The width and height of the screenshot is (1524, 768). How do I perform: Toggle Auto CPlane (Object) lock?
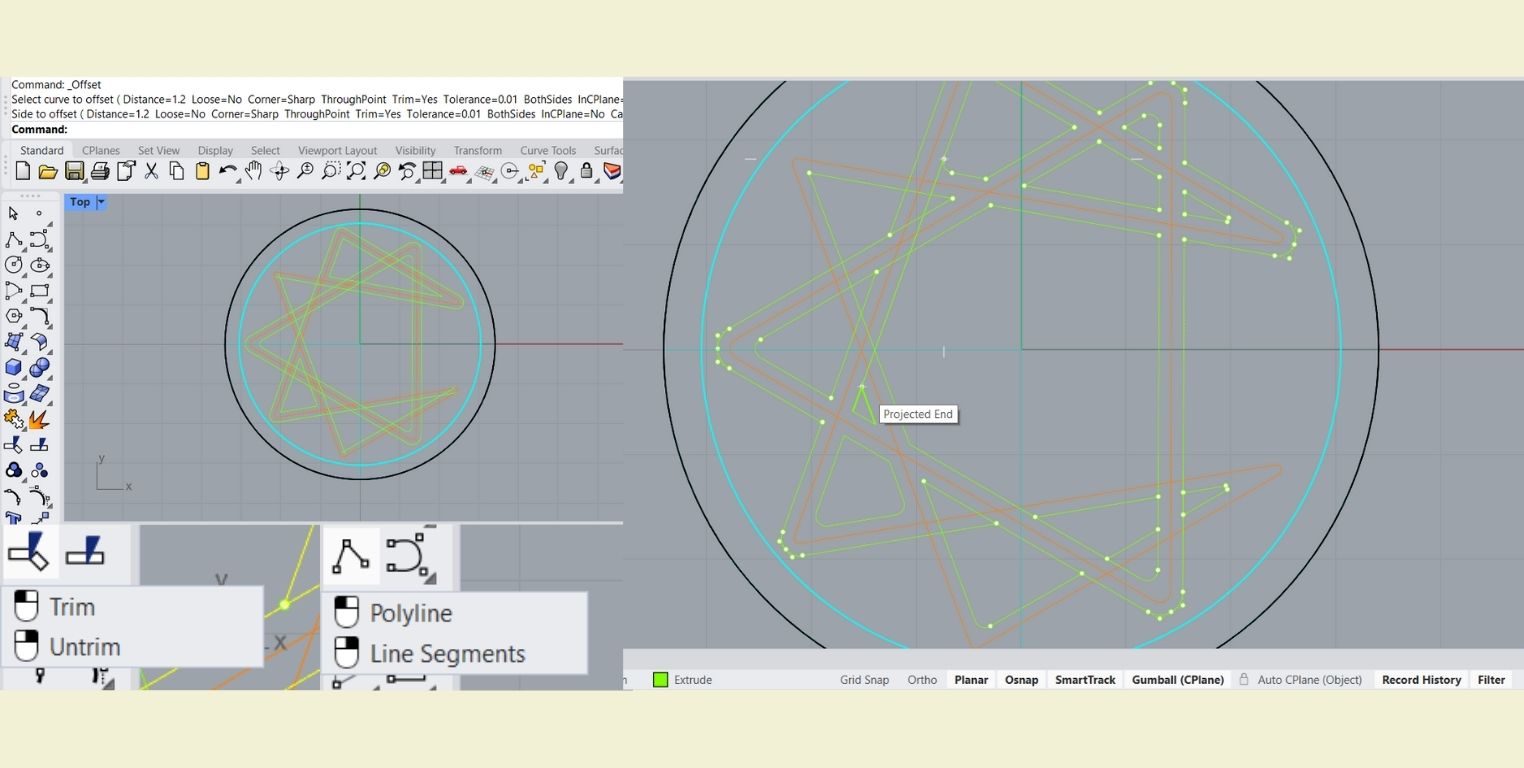point(1300,680)
